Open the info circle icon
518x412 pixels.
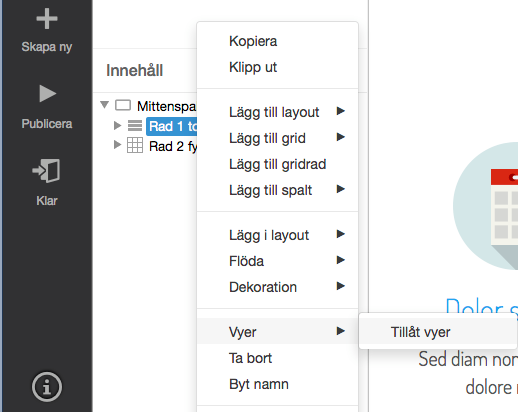pyautogui.click(x=47, y=387)
